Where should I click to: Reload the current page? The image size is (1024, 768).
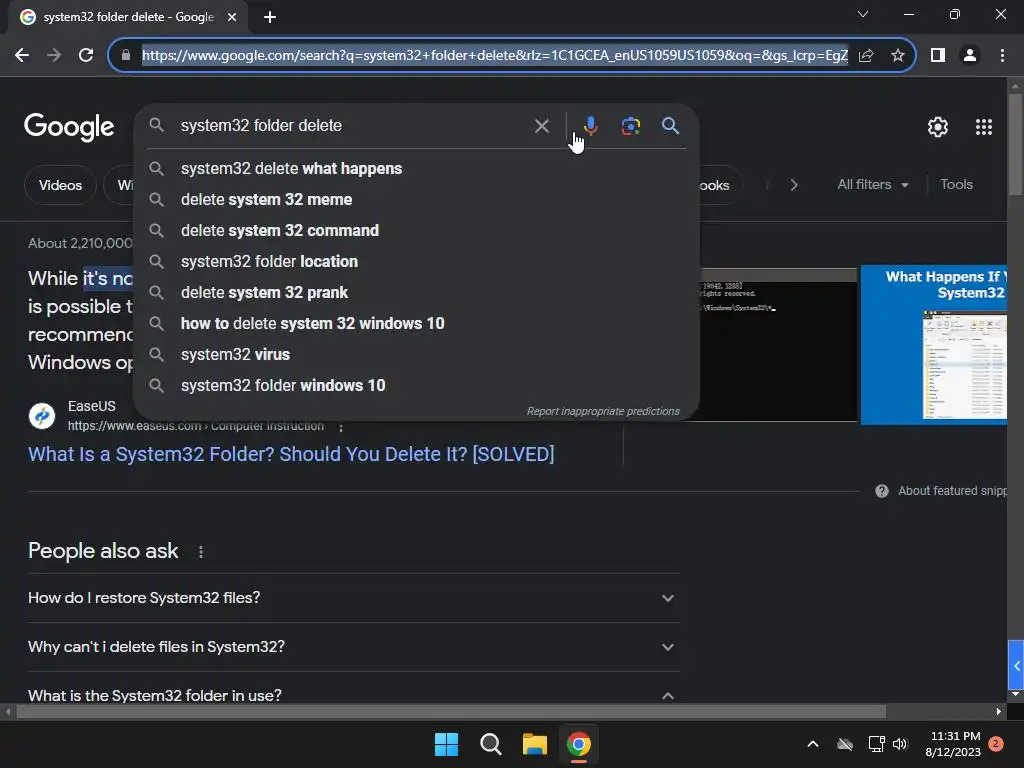(86, 56)
